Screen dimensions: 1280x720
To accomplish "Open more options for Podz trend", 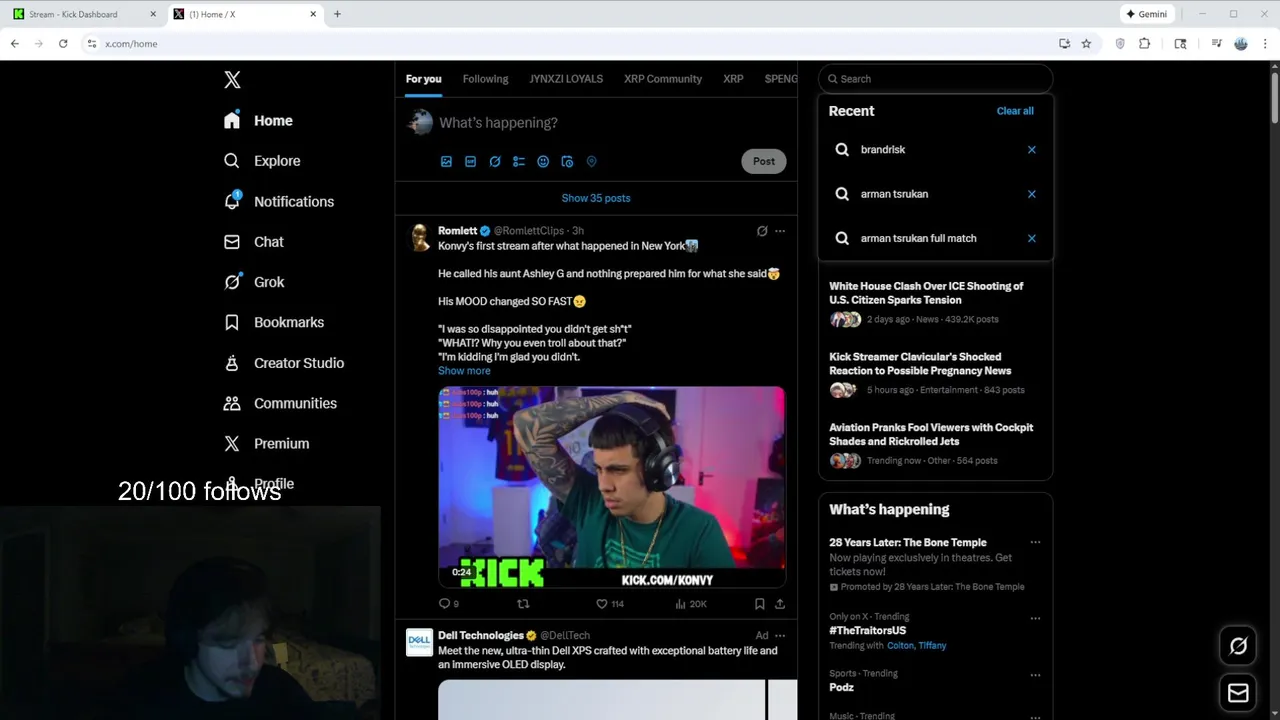I will click(1035, 675).
